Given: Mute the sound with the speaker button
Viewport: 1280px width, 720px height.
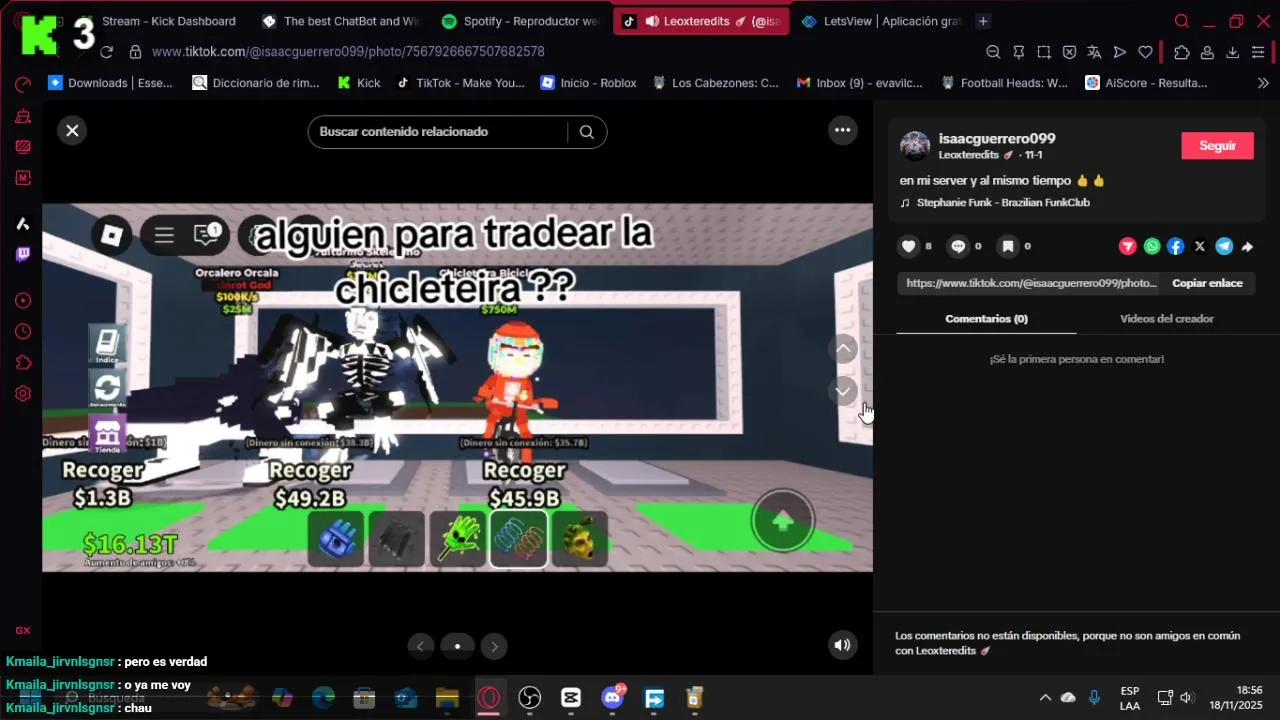Looking at the screenshot, I should tap(843, 646).
